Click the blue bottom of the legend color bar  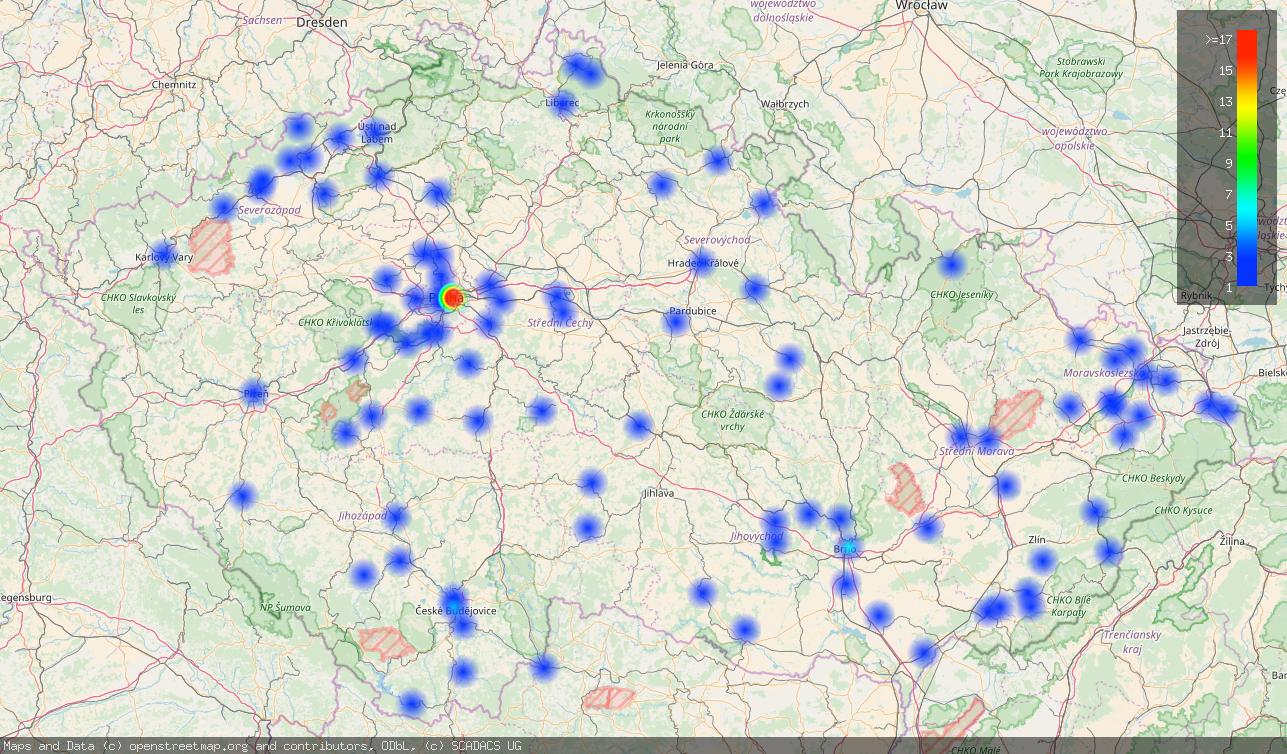tap(1246, 279)
